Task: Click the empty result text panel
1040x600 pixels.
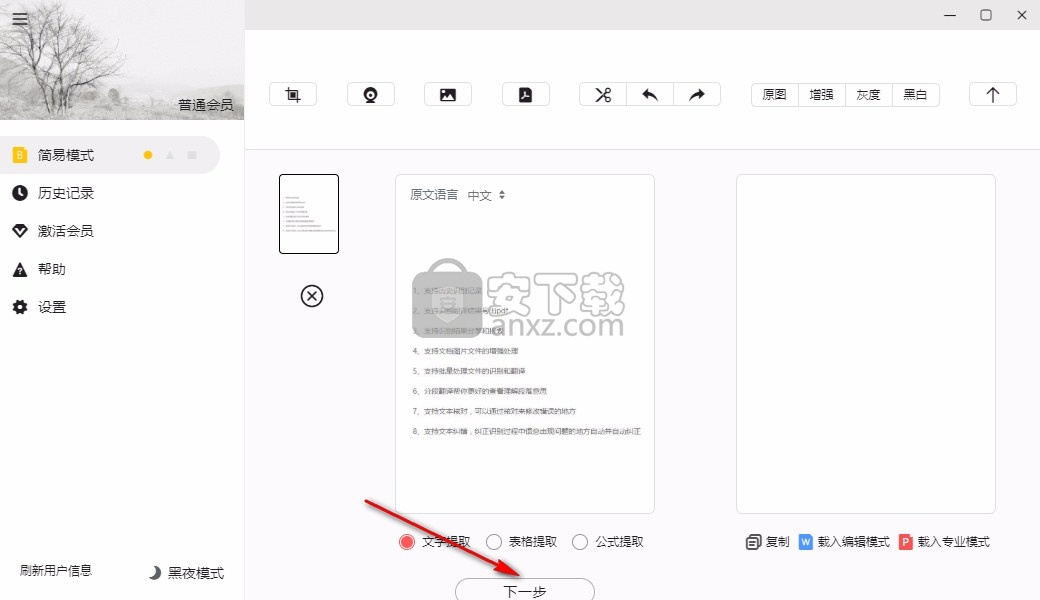Action: [866, 343]
